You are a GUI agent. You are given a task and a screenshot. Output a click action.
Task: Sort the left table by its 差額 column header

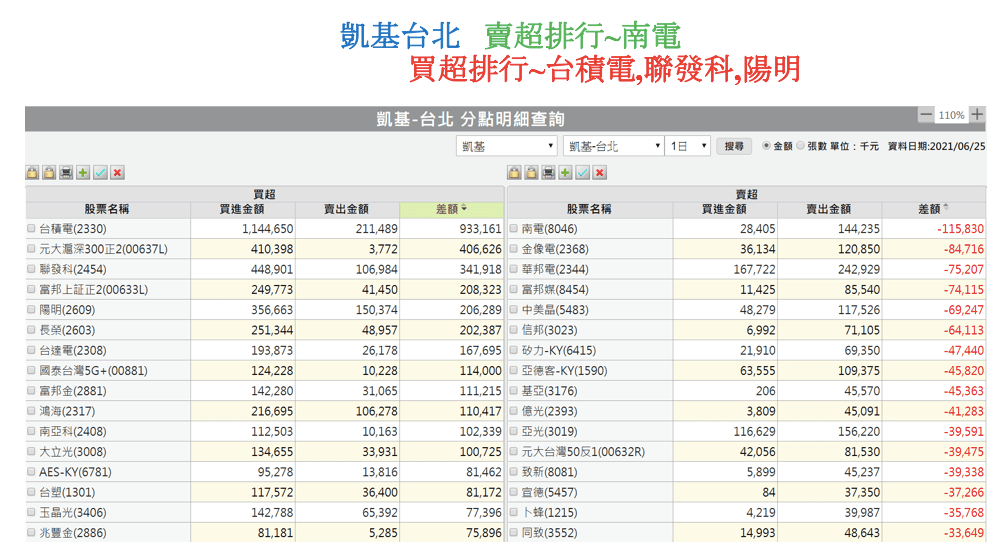451,209
